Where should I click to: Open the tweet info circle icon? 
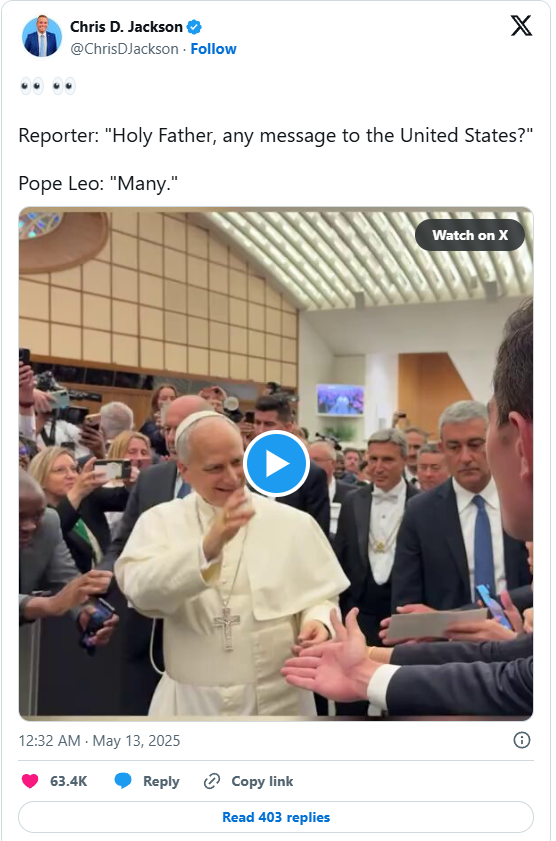tap(522, 740)
